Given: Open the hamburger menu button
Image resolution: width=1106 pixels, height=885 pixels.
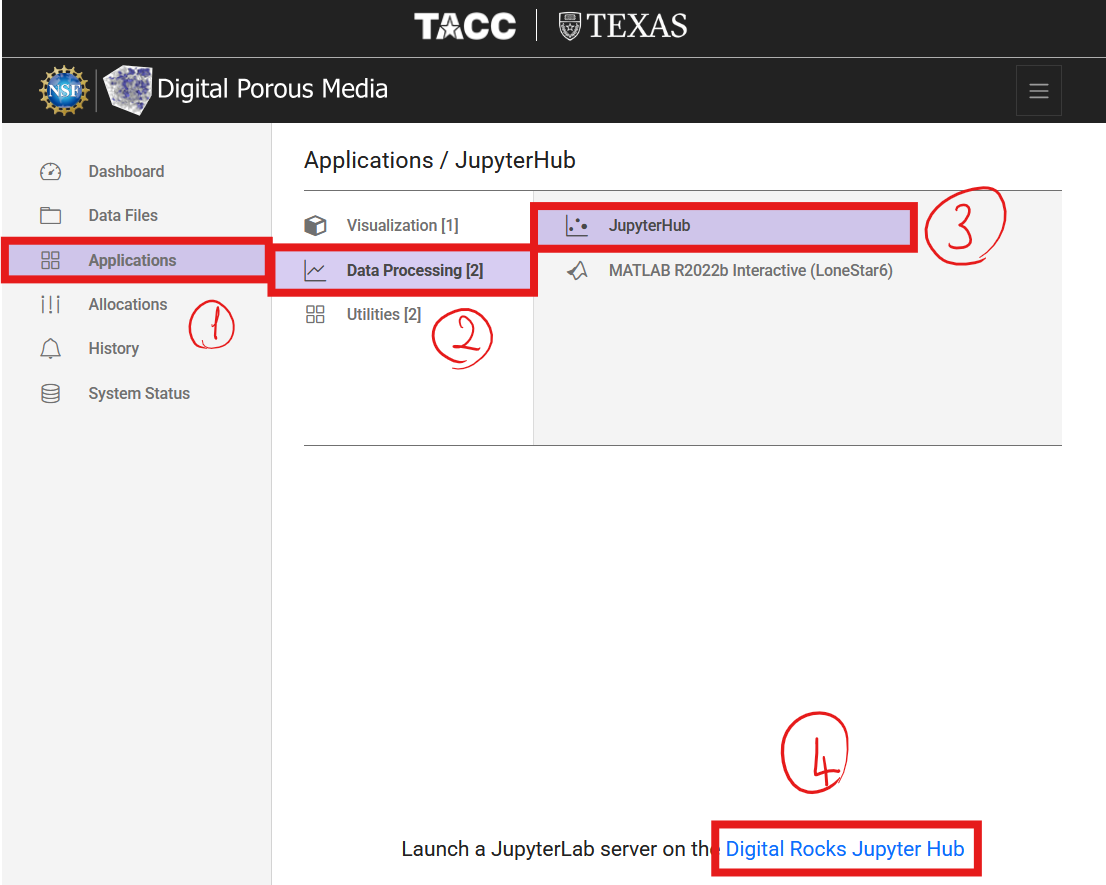Looking at the screenshot, I should click(x=1038, y=90).
